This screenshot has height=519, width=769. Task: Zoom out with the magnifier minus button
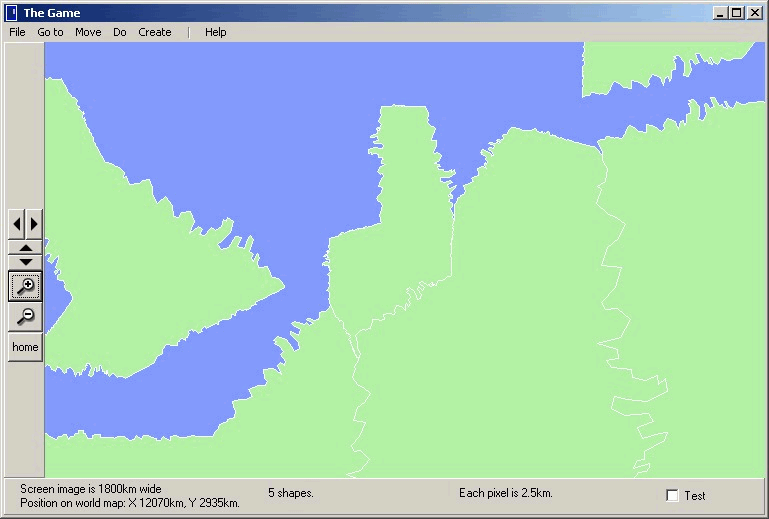point(25,317)
